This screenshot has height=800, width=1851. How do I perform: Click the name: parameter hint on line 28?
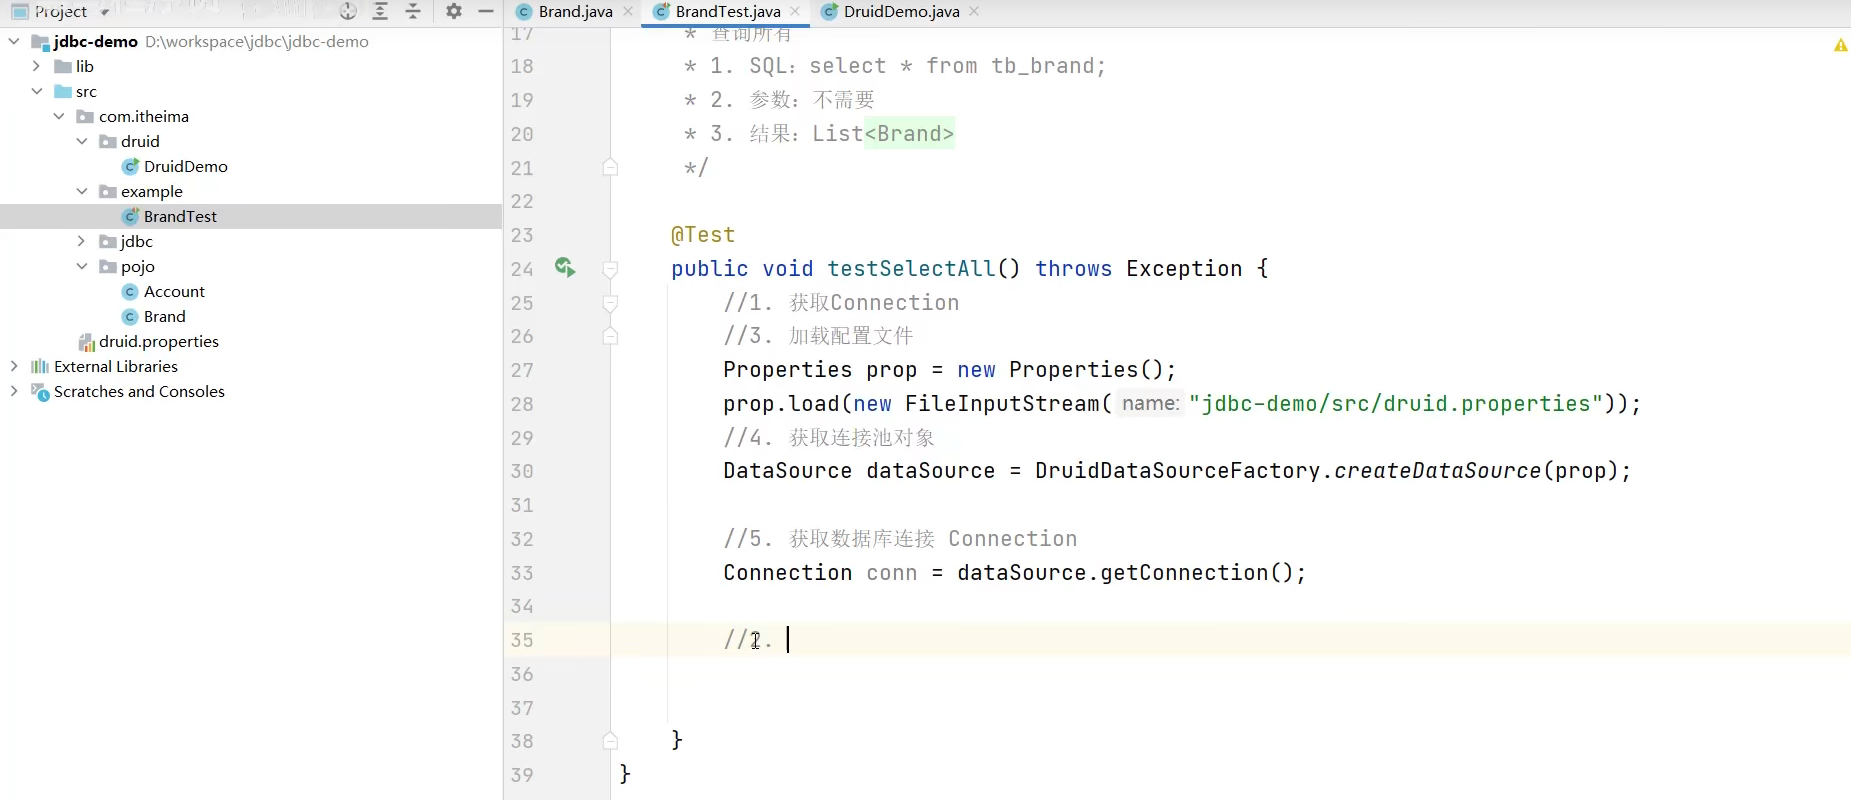coord(1150,403)
